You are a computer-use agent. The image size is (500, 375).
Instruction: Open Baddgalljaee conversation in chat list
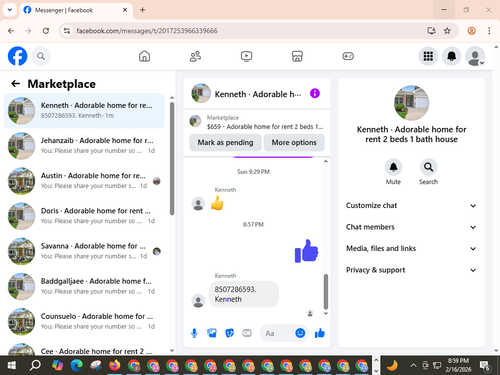point(84,286)
